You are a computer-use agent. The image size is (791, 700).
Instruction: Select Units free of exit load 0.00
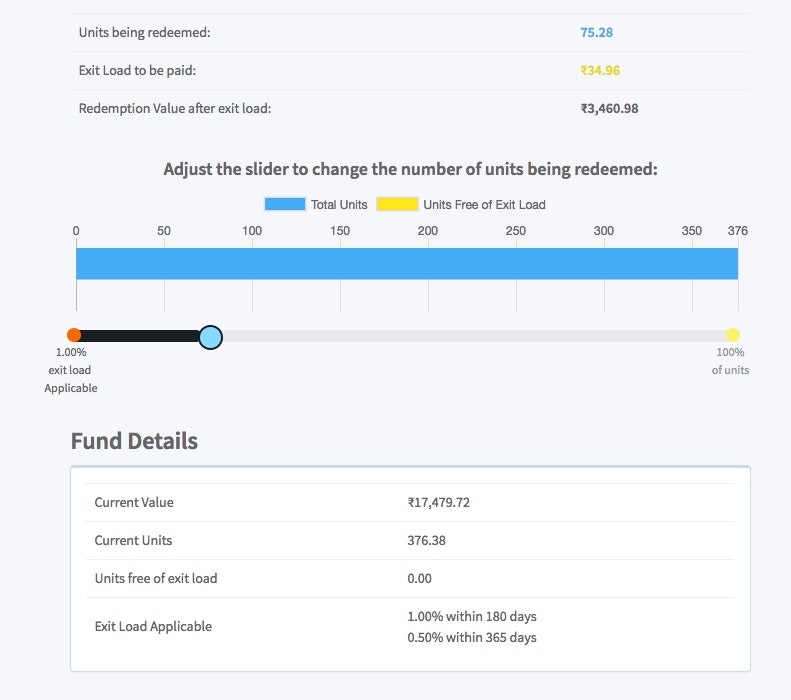coord(419,578)
